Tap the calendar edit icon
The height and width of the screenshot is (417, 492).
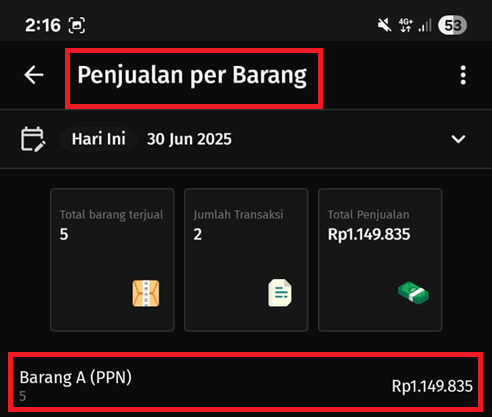33,139
